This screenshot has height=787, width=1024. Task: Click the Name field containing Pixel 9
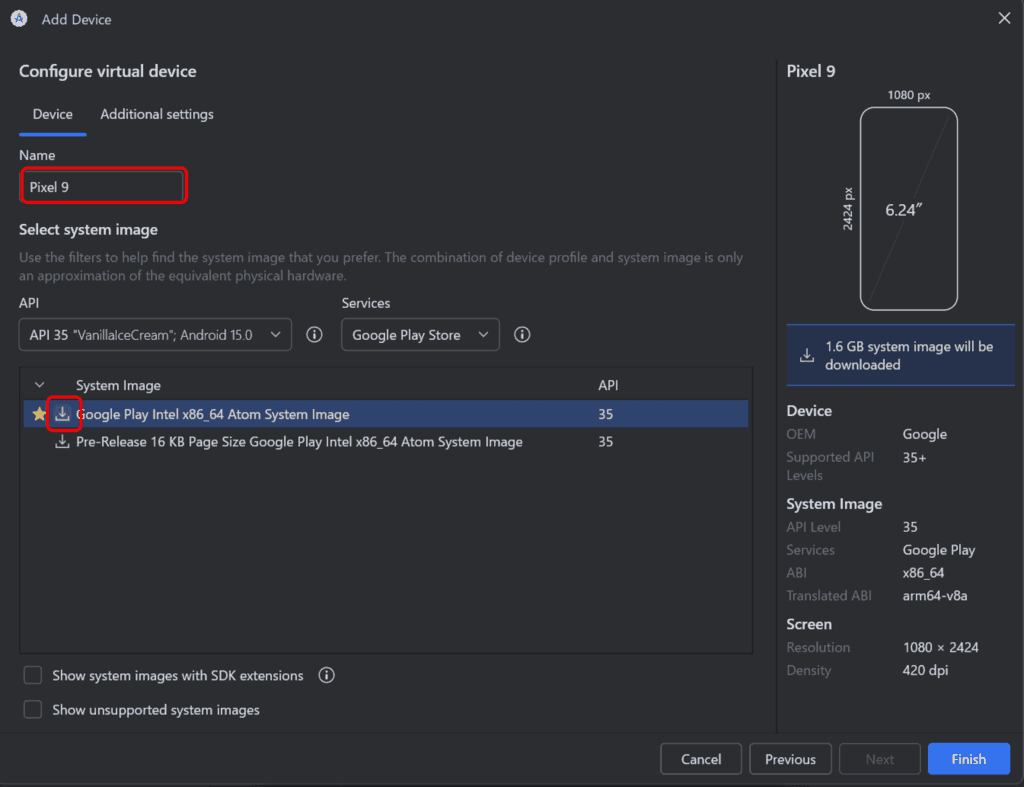[x=102, y=187]
